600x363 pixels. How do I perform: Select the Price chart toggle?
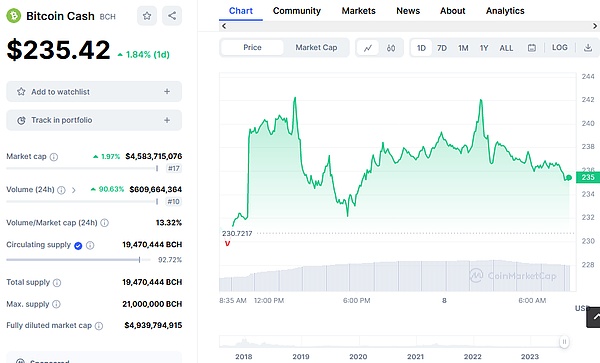click(252, 47)
